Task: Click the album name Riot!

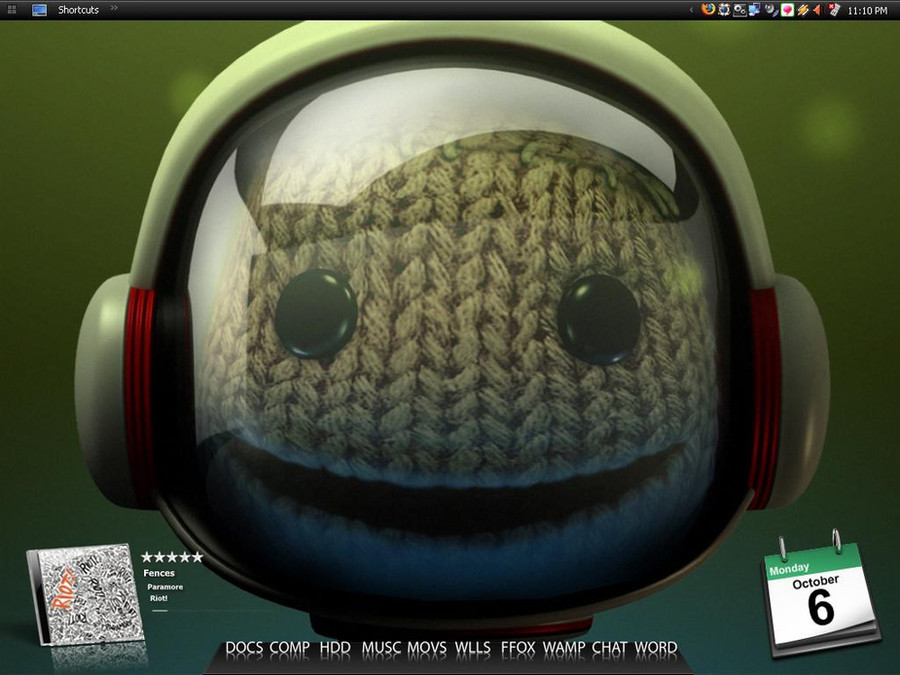Action: coord(159,598)
